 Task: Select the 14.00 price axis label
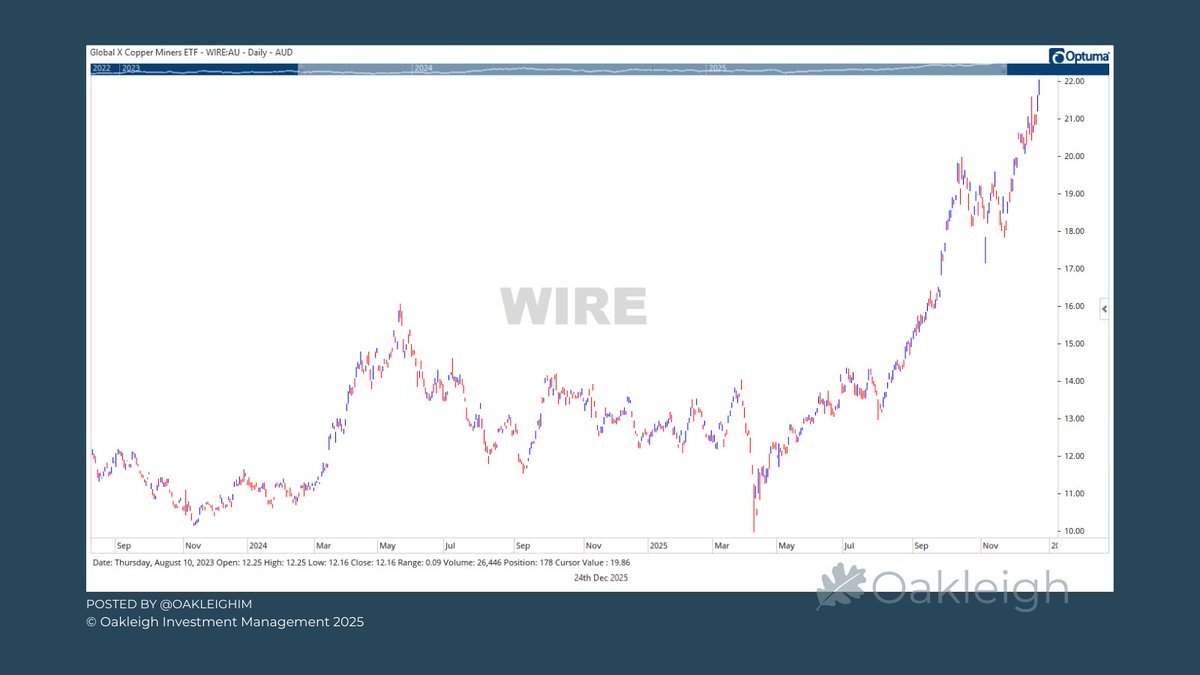1074,382
